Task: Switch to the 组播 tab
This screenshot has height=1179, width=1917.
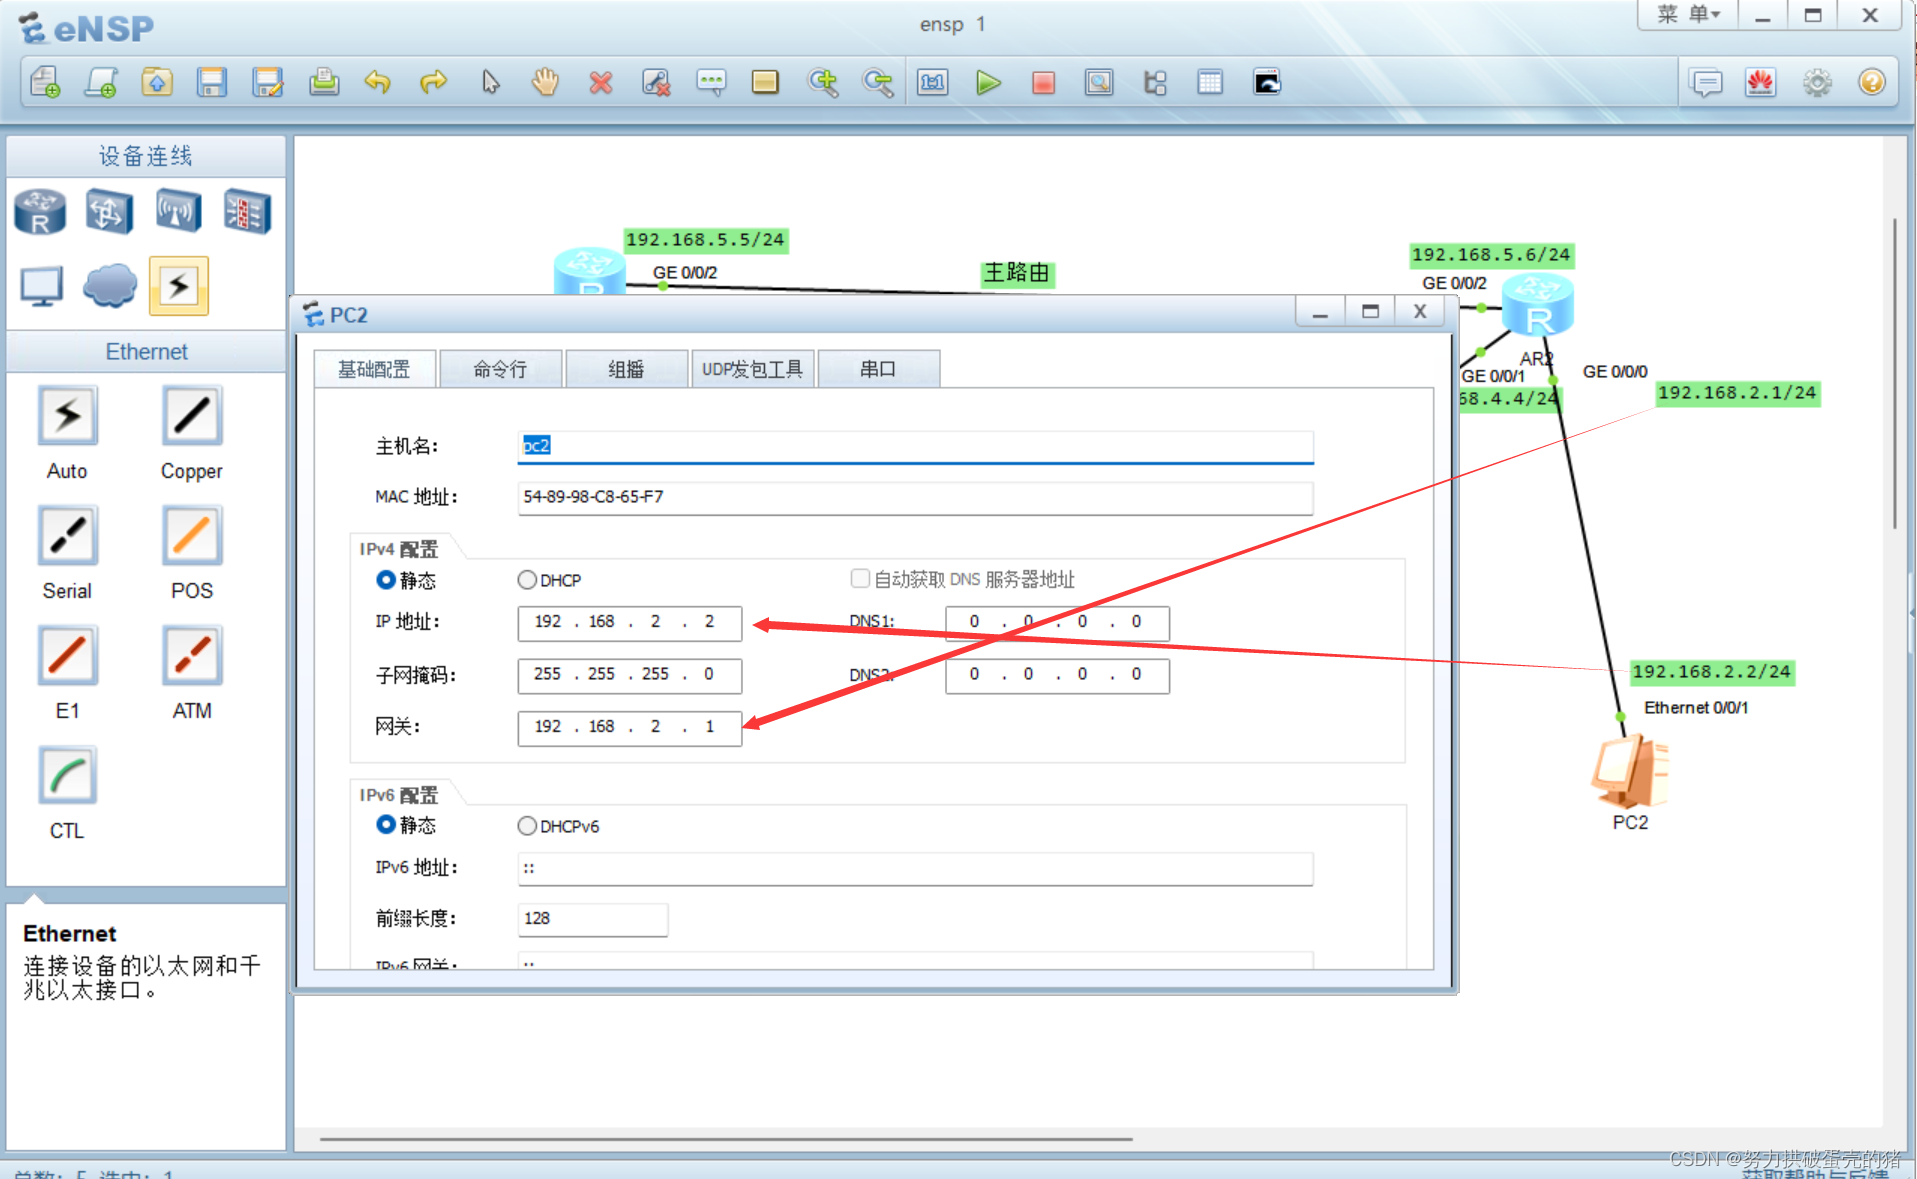Action: click(626, 369)
